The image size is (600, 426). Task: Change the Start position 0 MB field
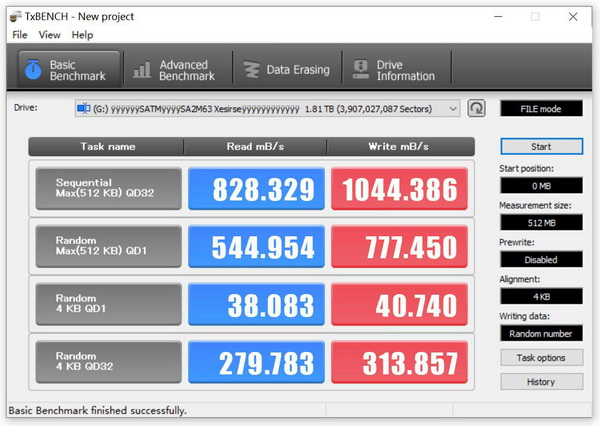pyautogui.click(x=541, y=186)
